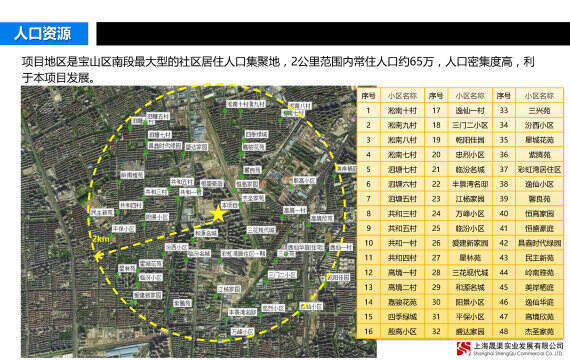Click first 小区名称 column header
The image size is (570, 360).
(x=402, y=96)
